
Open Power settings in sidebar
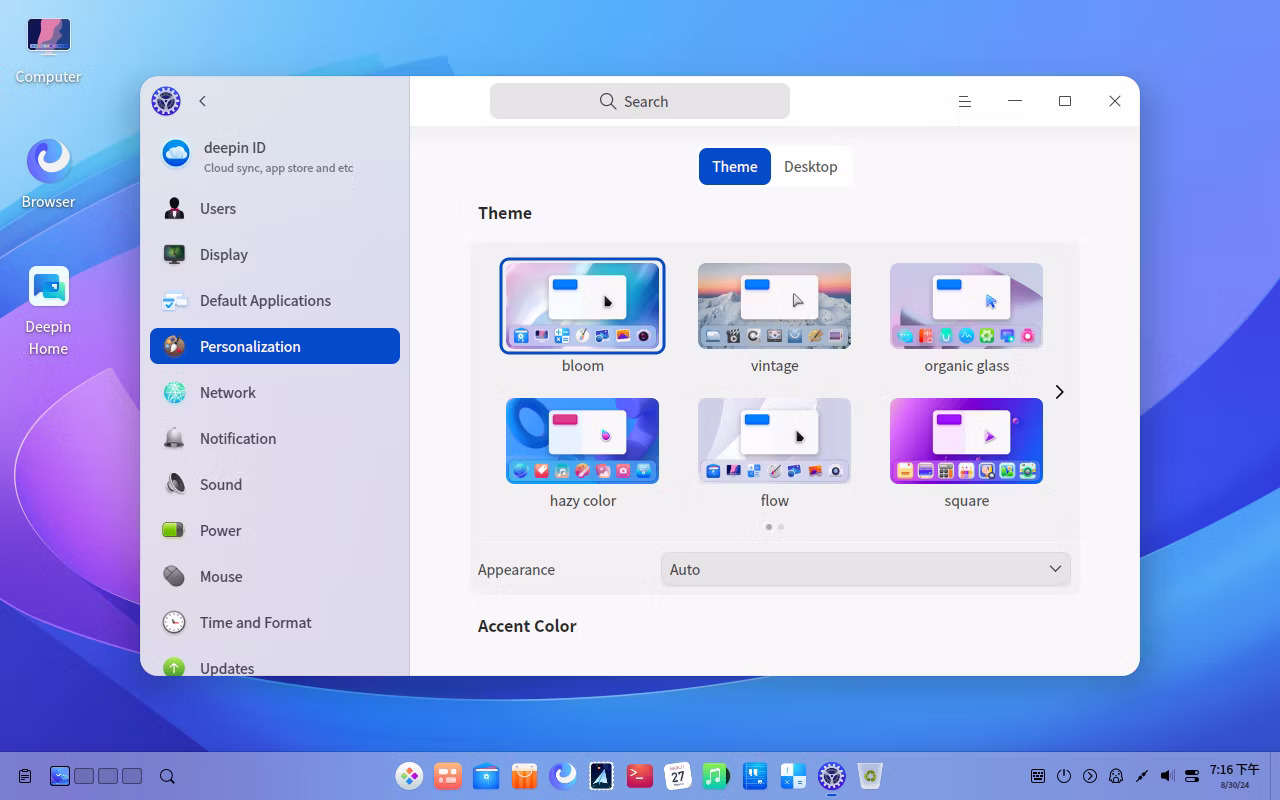tap(220, 531)
